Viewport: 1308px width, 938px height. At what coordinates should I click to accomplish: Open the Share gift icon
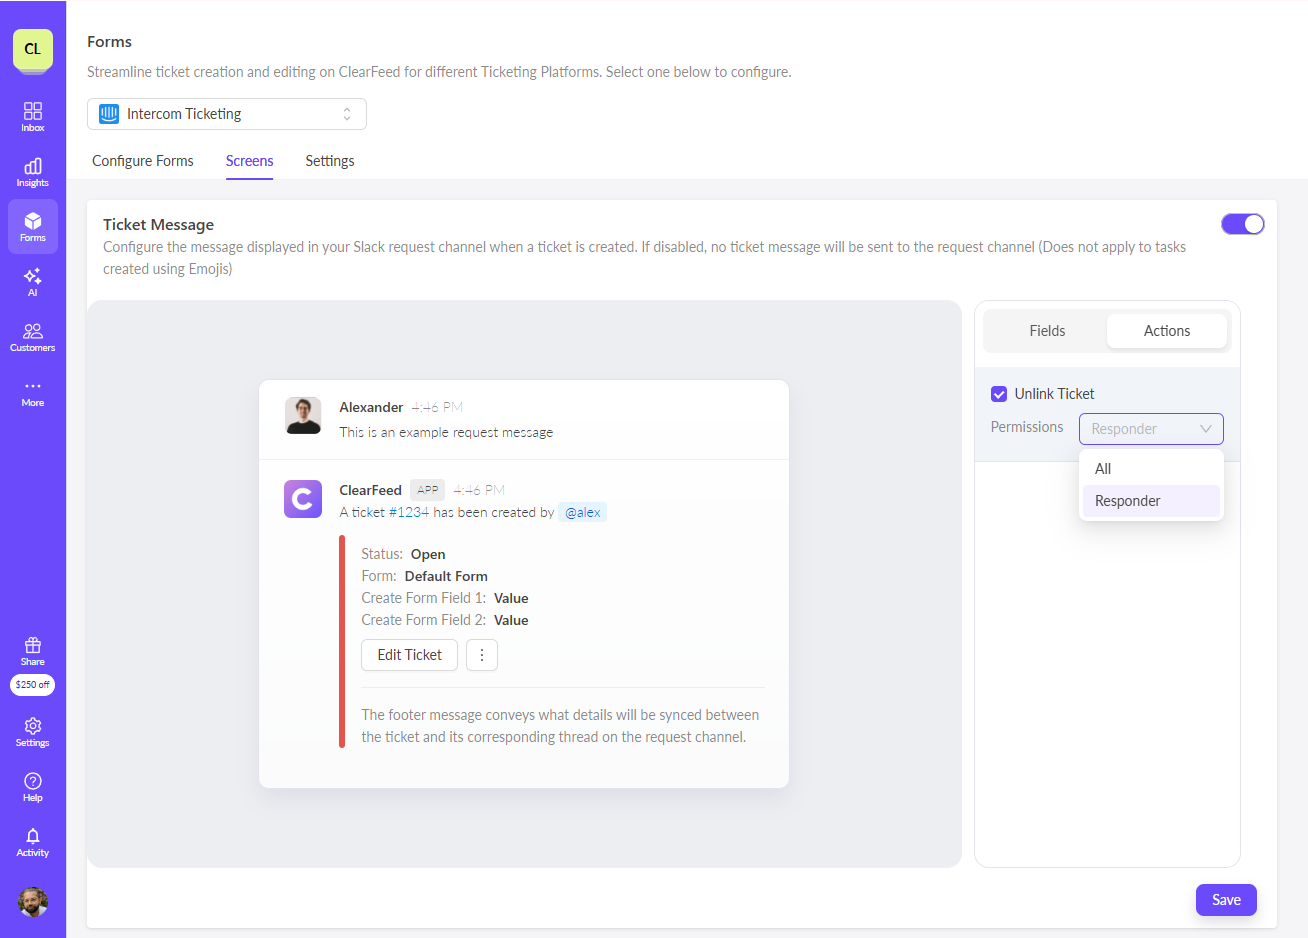click(x=33, y=650)
